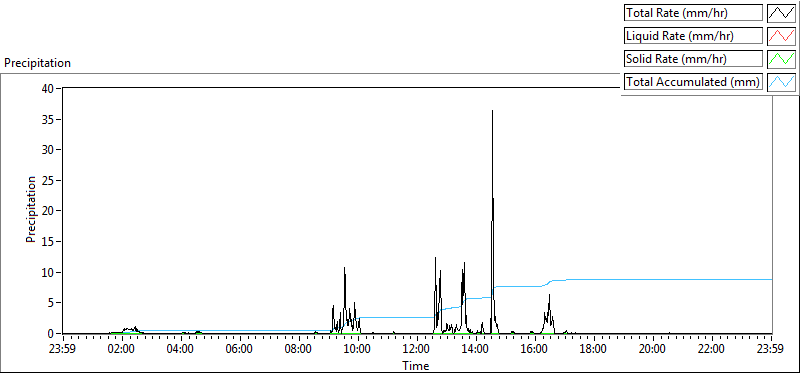Click the 40 y-axis maximum value
The image size is (800, 373).
[49, 88]
